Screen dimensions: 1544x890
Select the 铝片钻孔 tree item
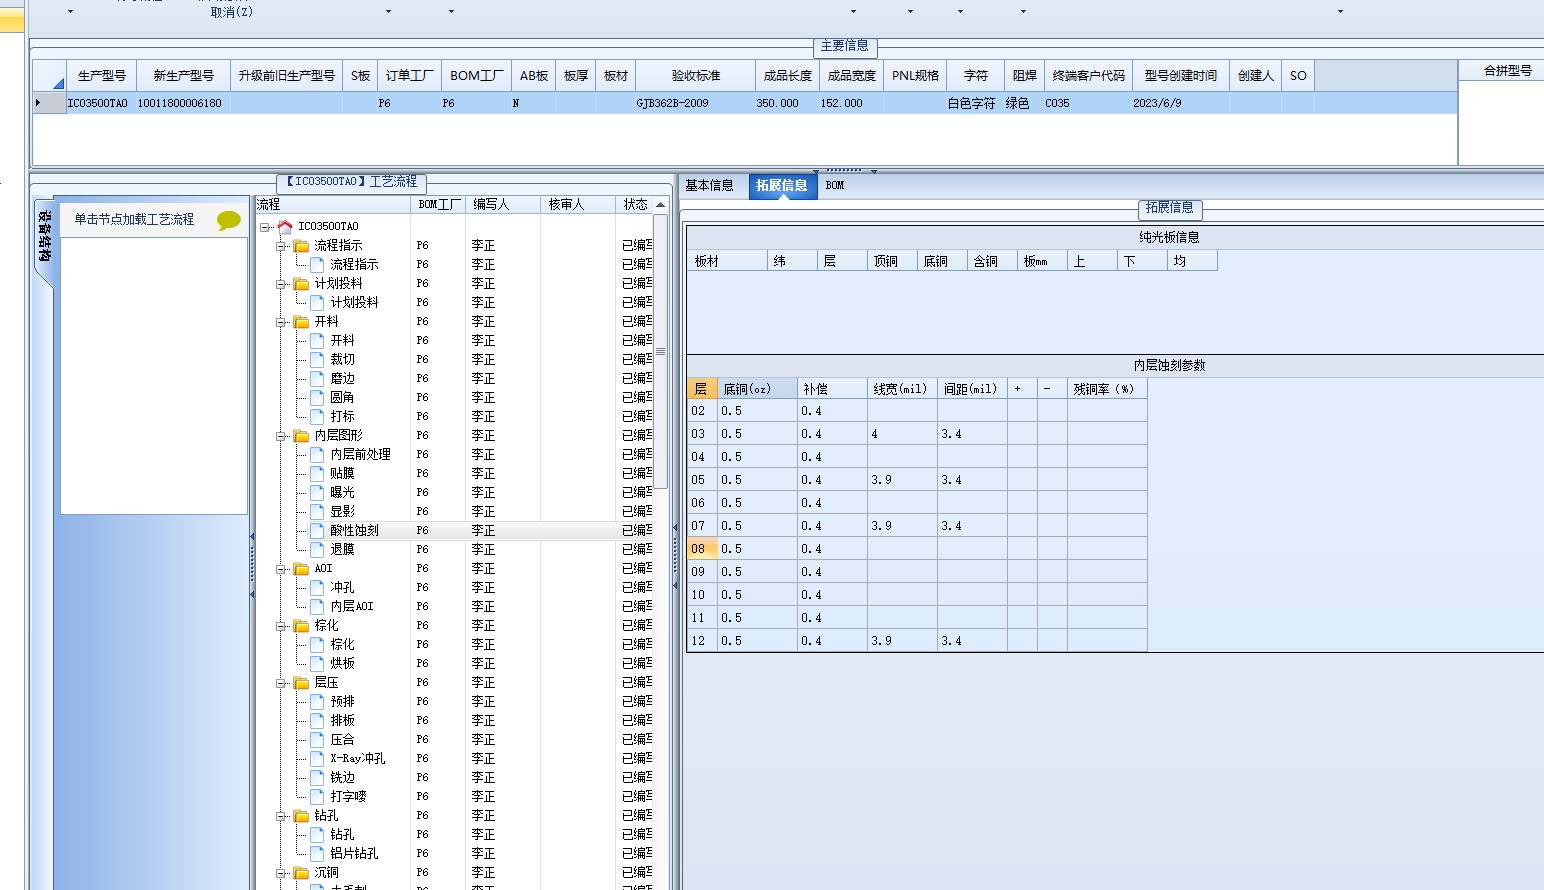click(354, 854)
